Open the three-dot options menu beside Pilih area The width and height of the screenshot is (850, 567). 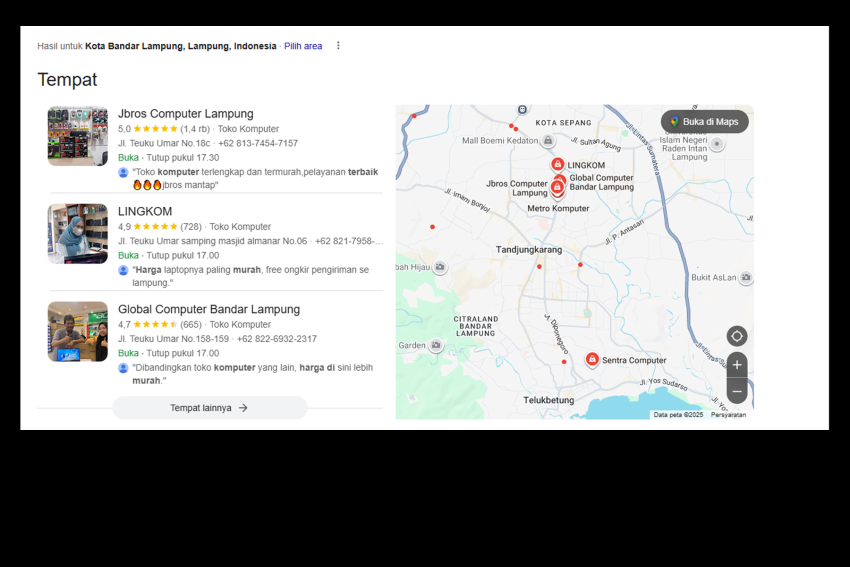click(x=338, y=46)
